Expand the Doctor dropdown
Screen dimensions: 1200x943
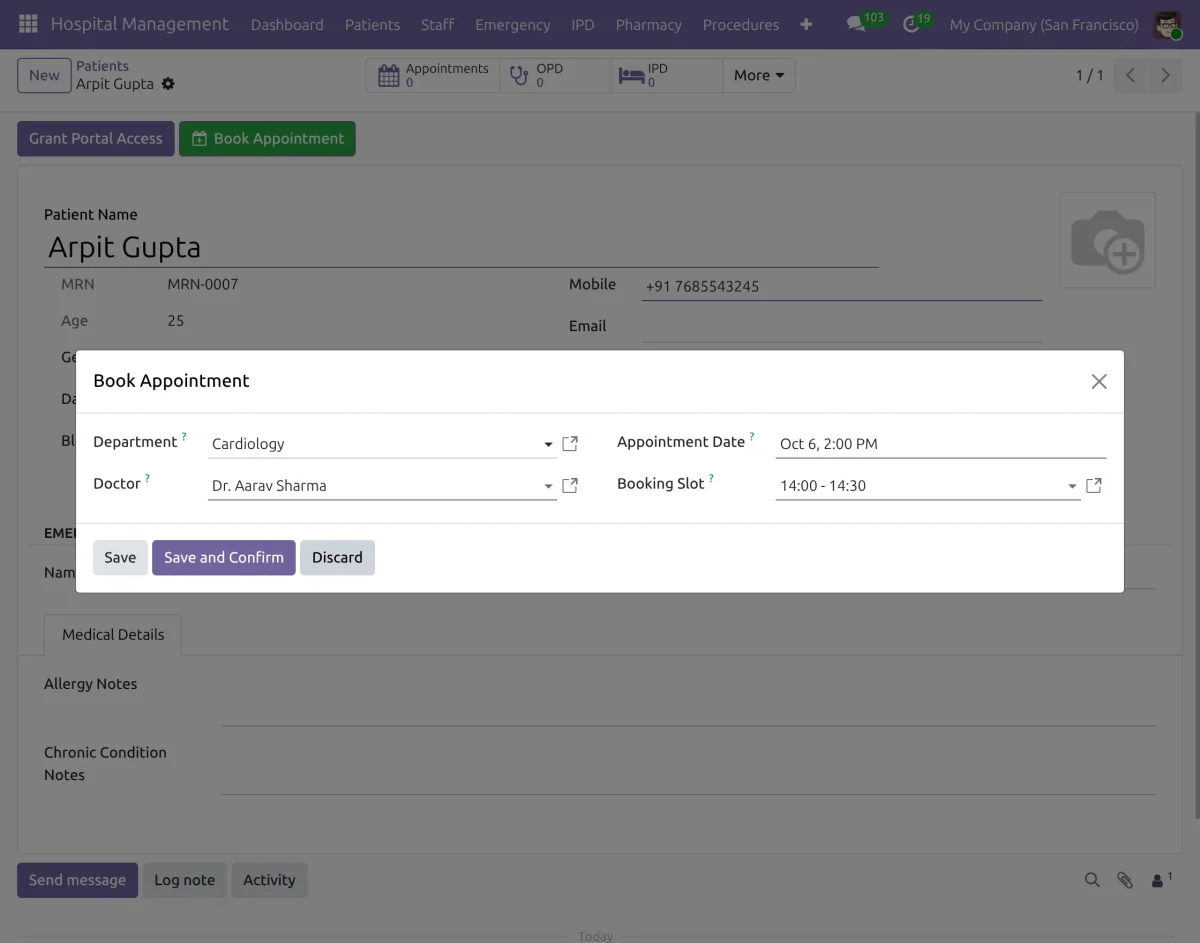coord(548,486)
